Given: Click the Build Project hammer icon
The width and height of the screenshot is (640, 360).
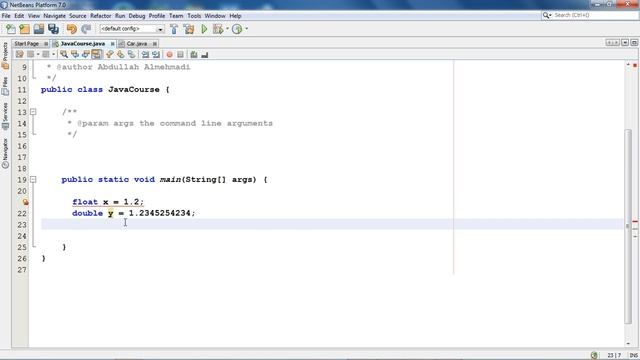Looking at the screenshot, I should click(x=174, y=29).
